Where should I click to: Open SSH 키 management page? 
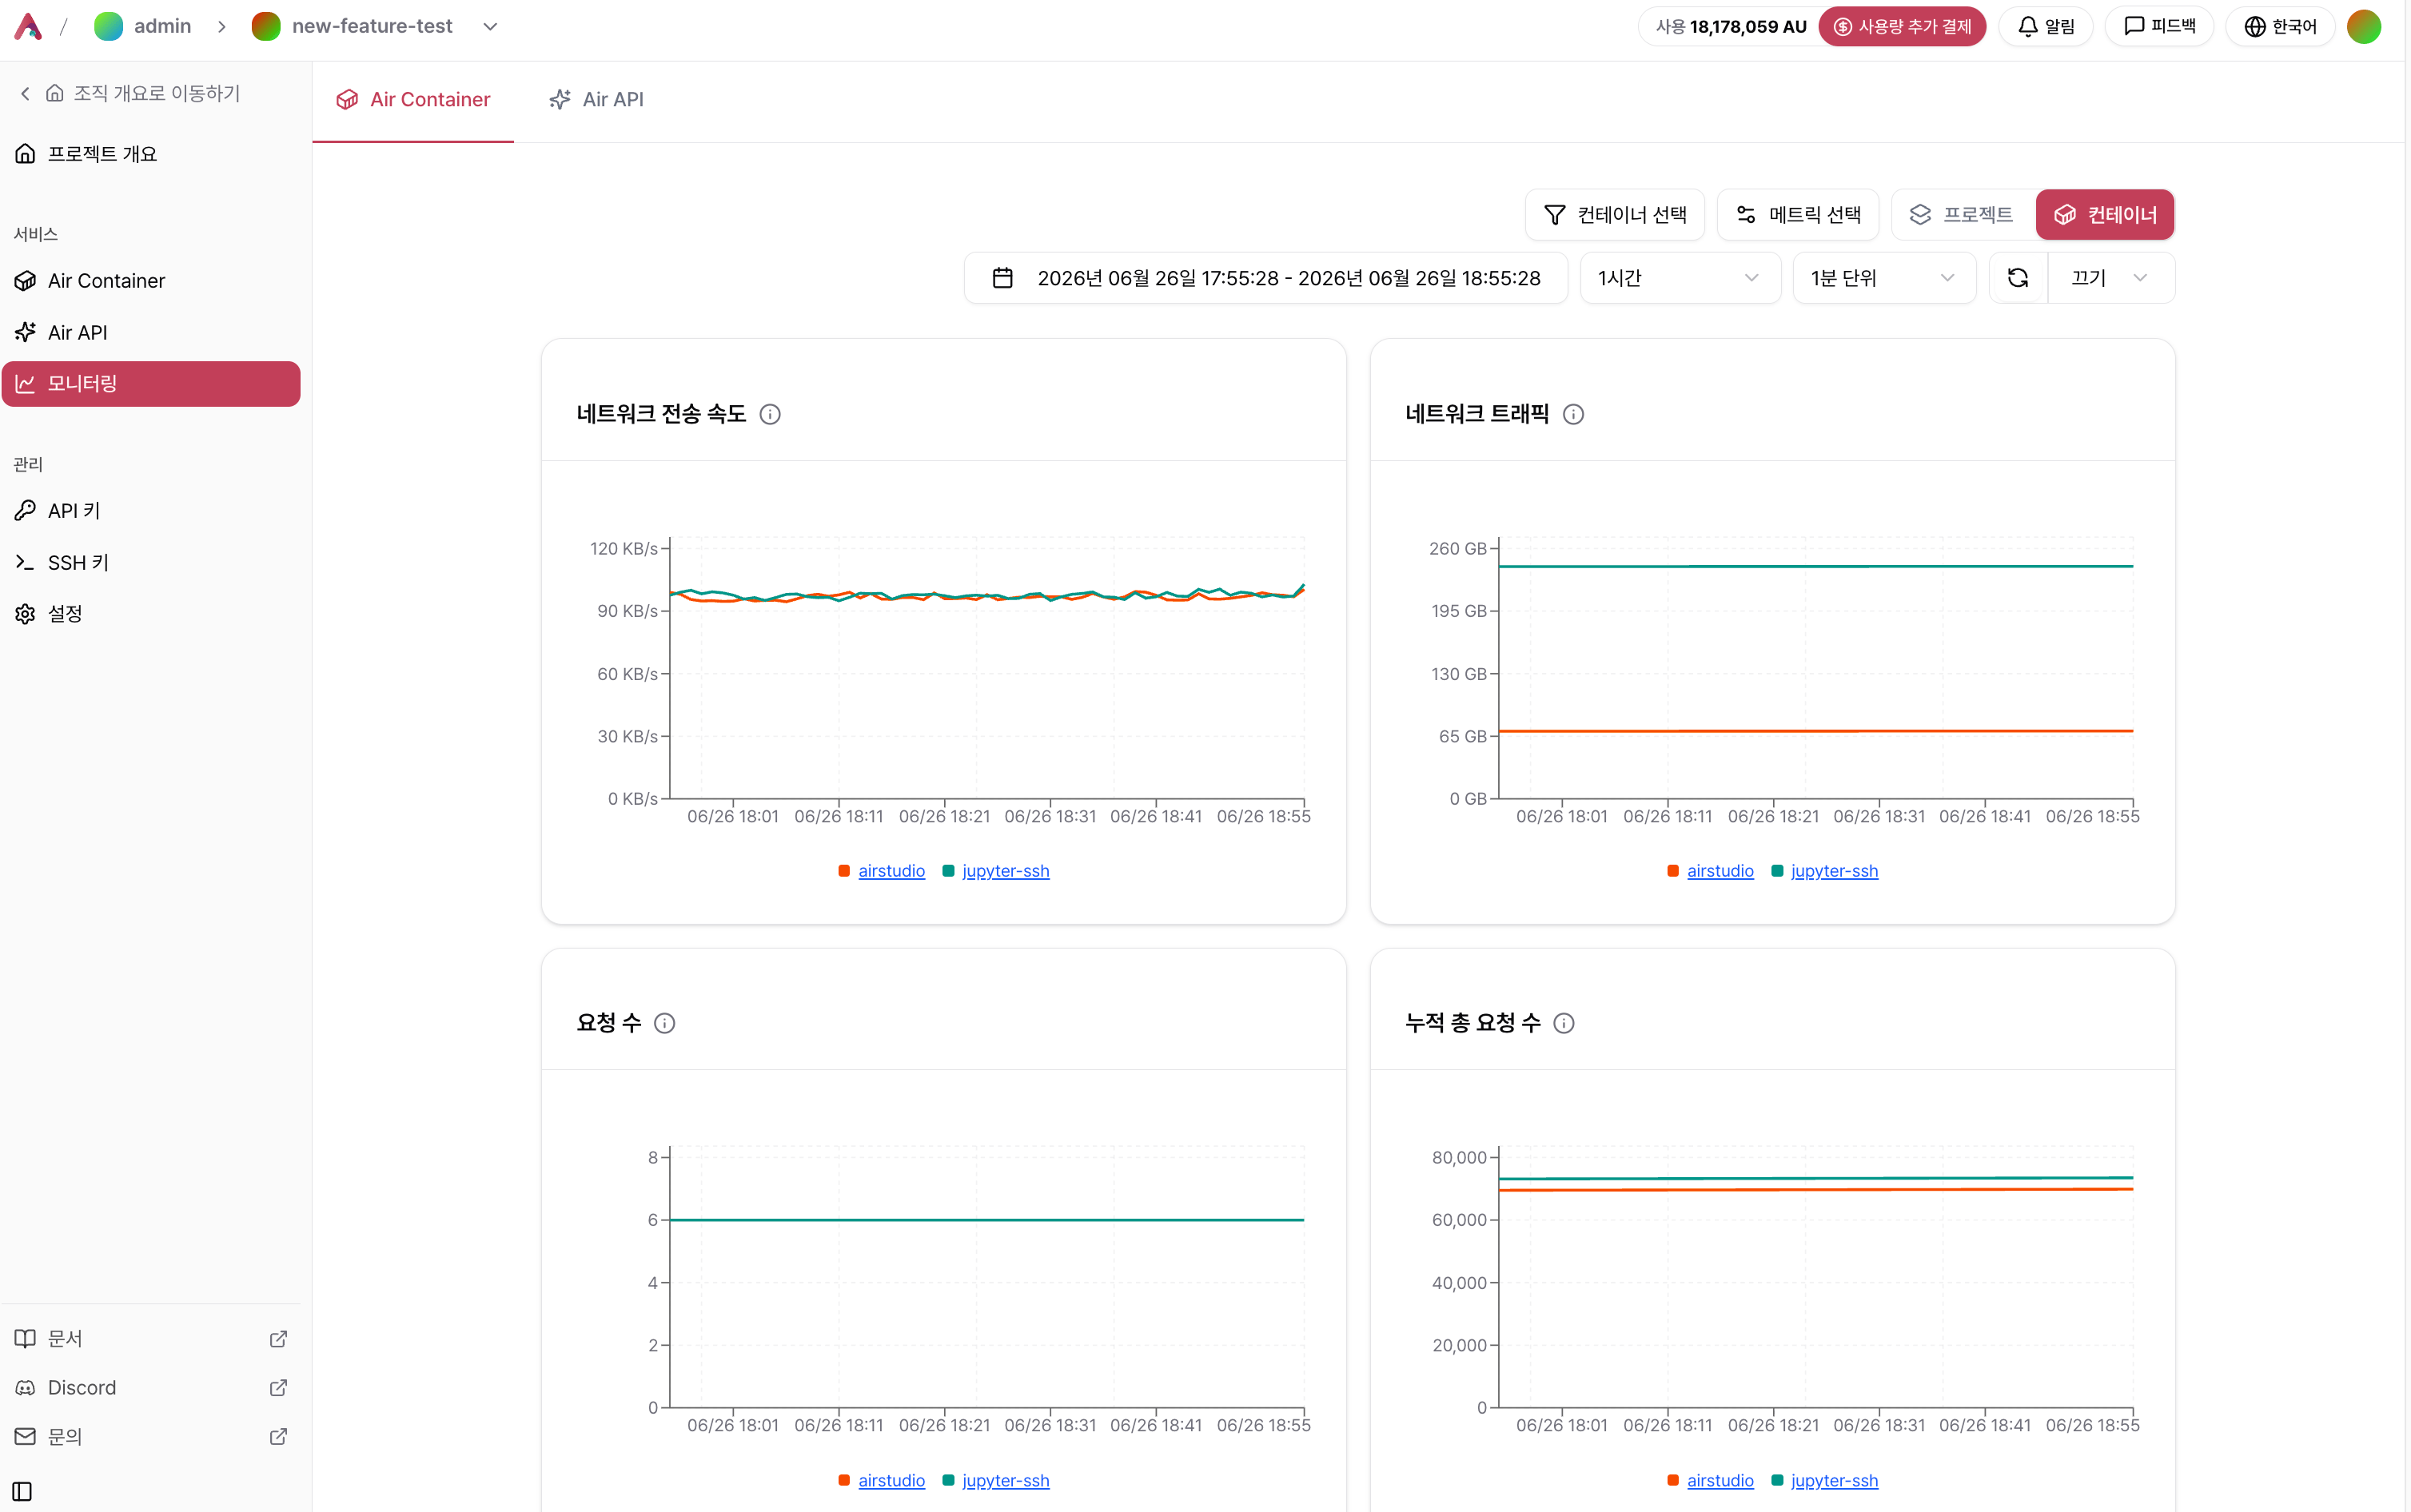tap(151, 563)
